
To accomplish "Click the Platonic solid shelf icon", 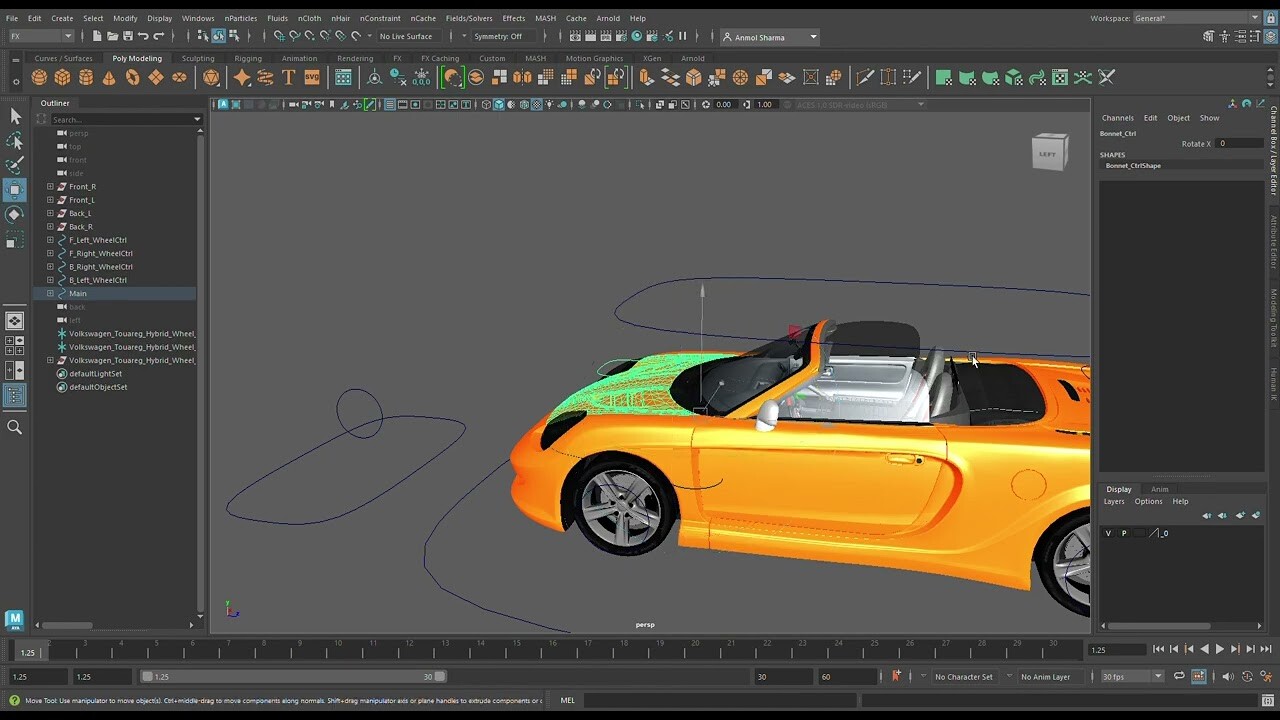I will click(212, 77).
